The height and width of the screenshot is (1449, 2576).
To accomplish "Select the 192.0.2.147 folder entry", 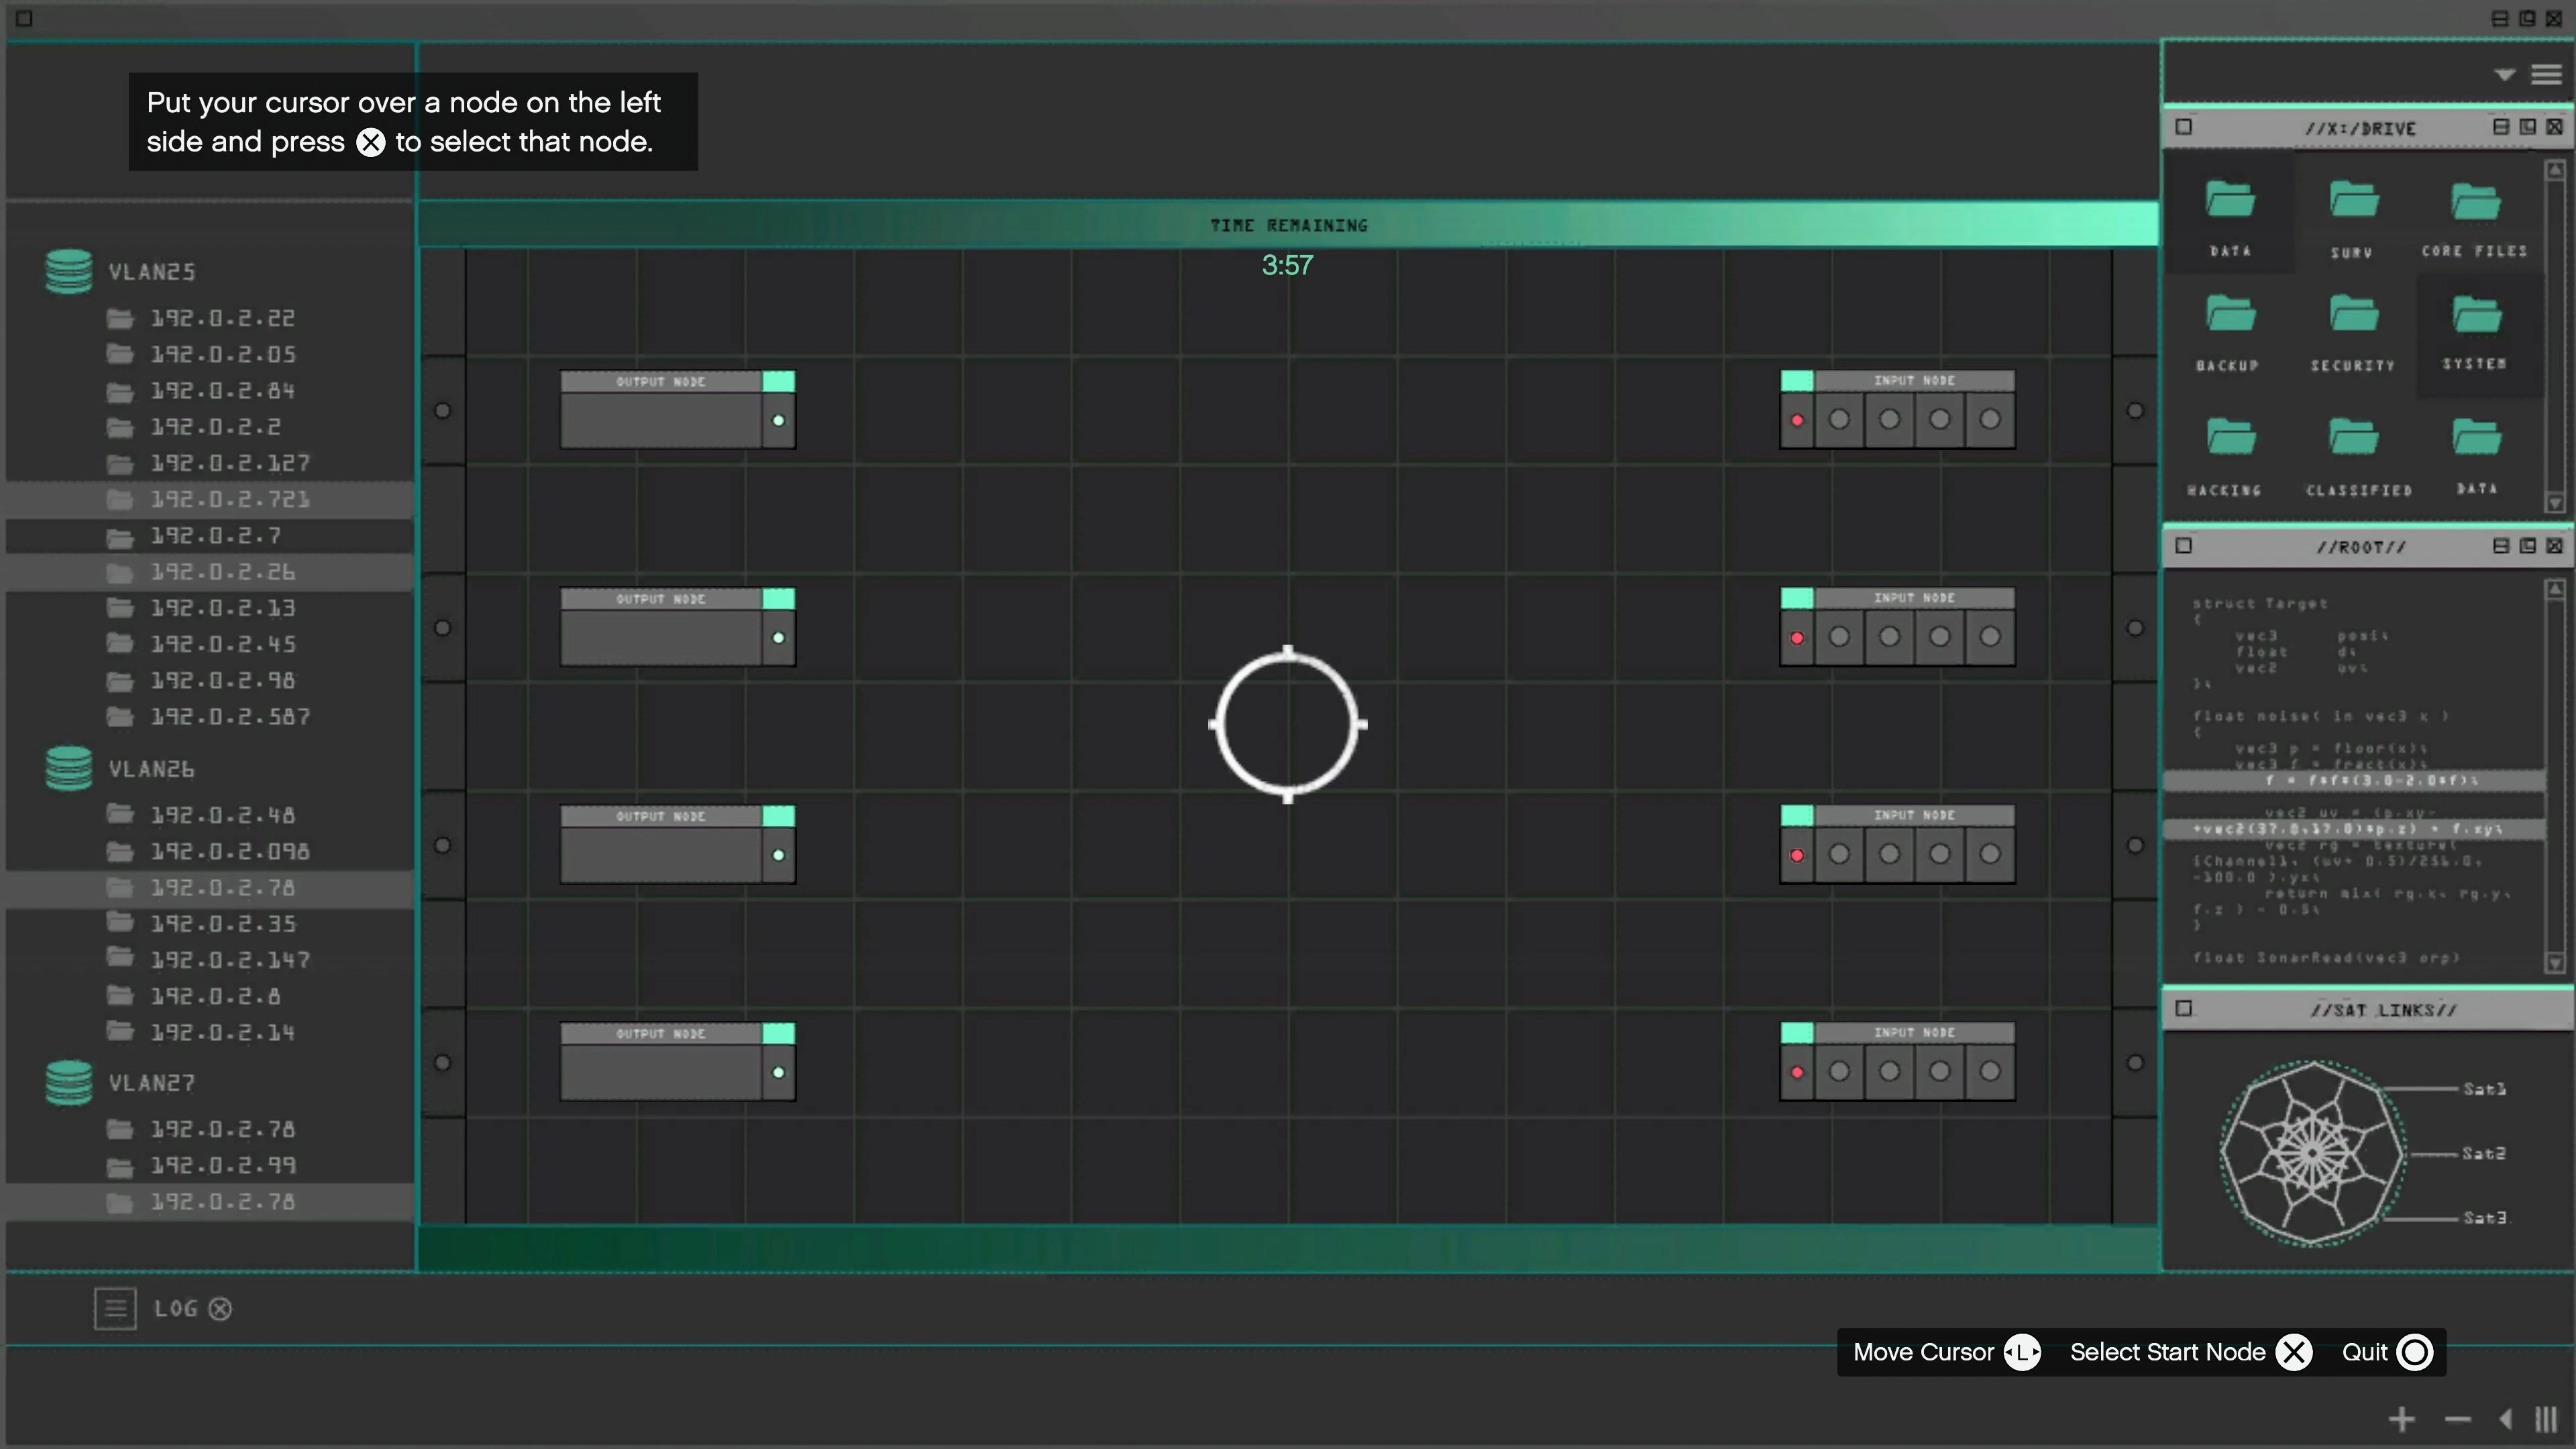I will click(230, 960).
